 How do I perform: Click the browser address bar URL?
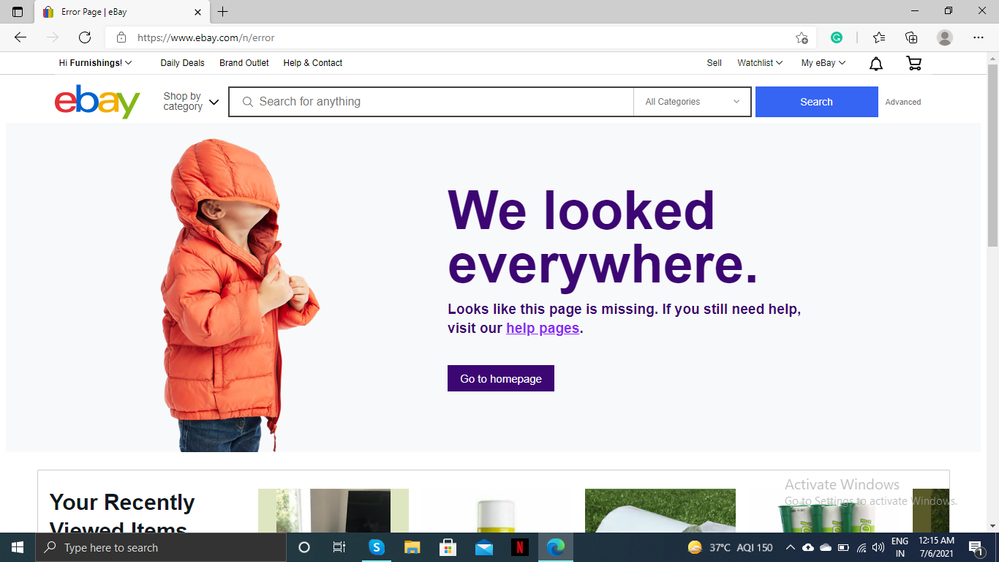tap(206, 38)
